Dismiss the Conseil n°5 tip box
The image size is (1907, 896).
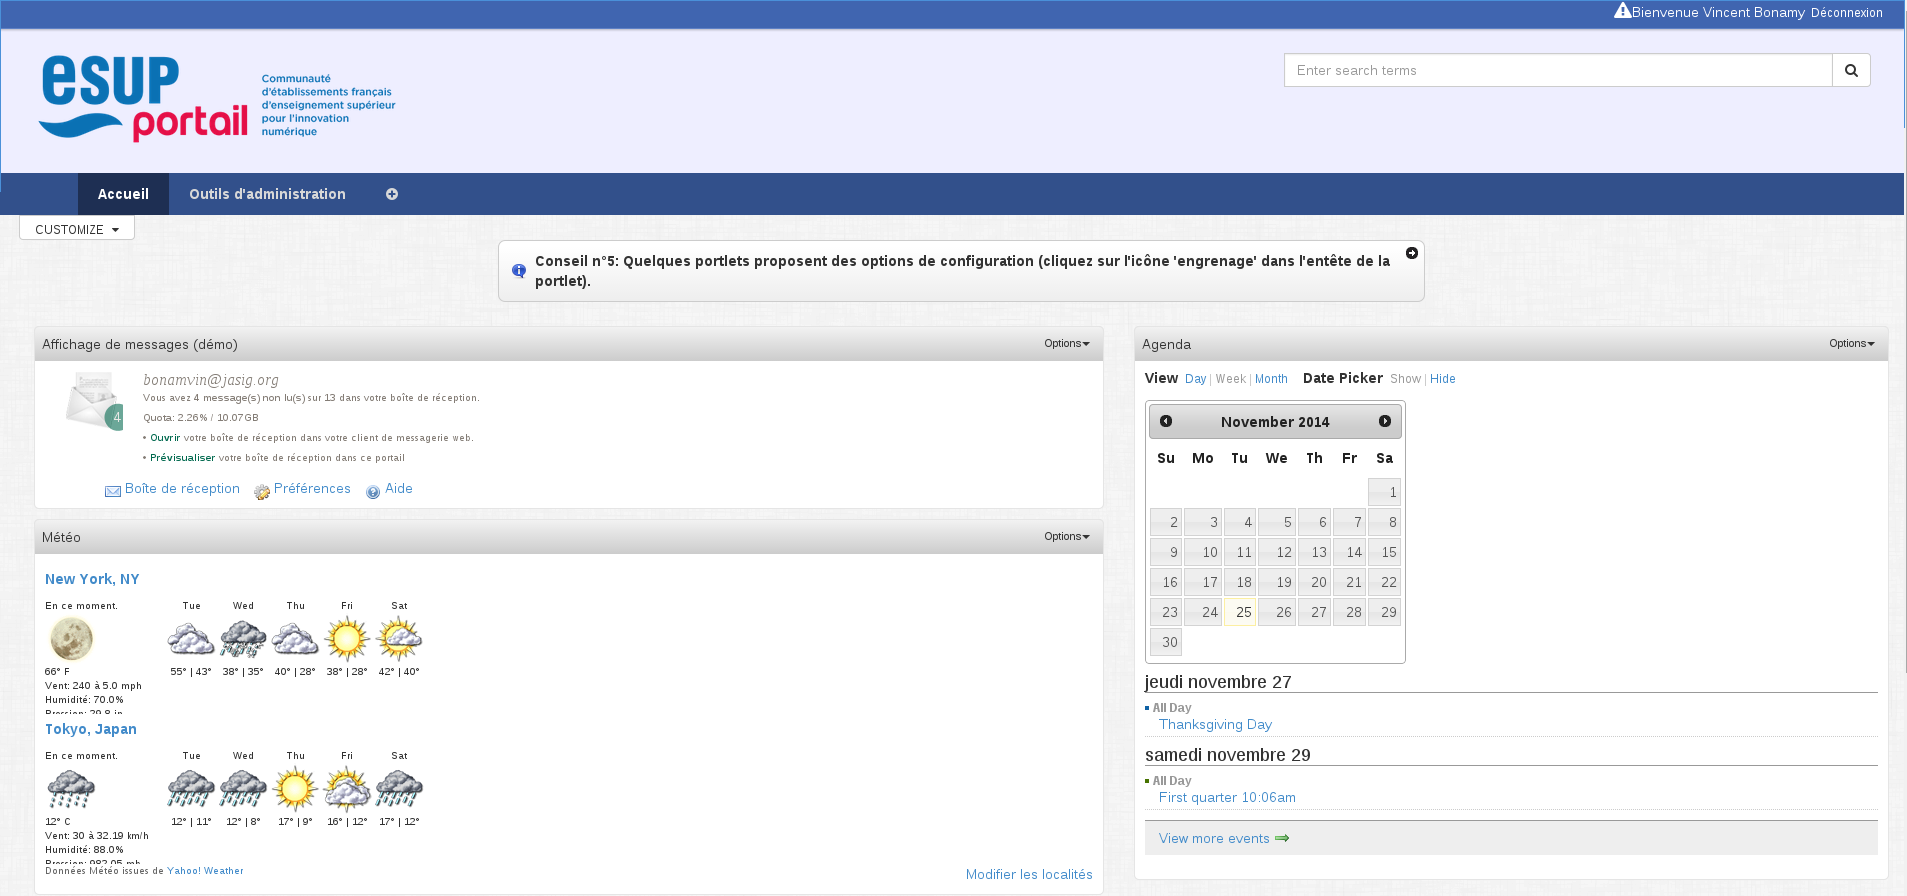[x=1411, y=253]
